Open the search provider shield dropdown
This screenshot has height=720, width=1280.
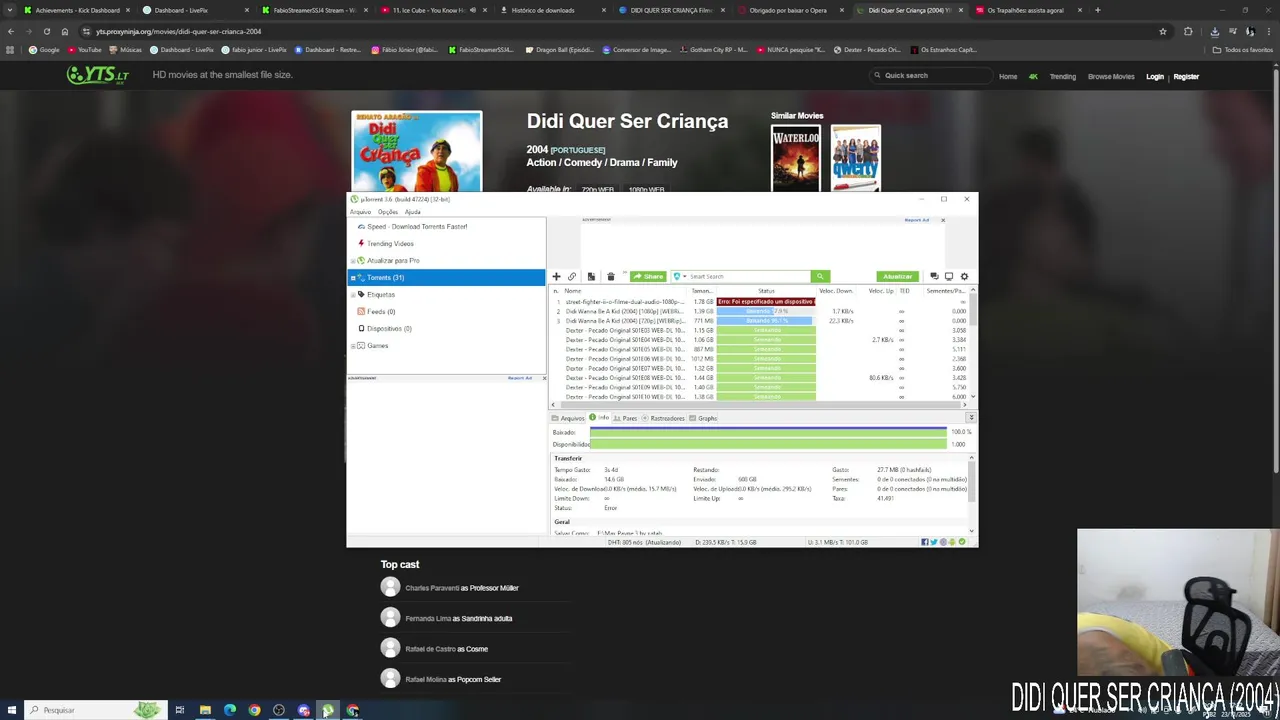679,276
